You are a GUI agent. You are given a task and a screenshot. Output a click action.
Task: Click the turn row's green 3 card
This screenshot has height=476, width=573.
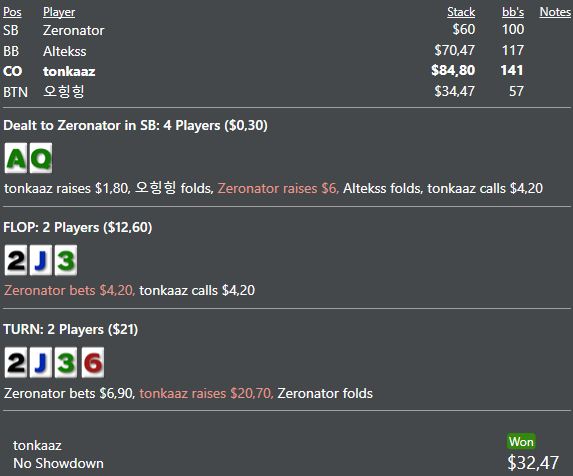point(66,362)
